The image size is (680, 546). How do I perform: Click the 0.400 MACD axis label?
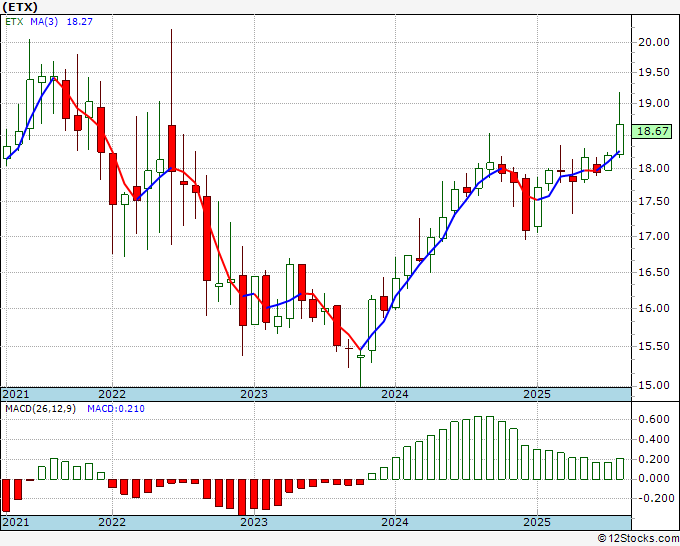tap(654, 439)
